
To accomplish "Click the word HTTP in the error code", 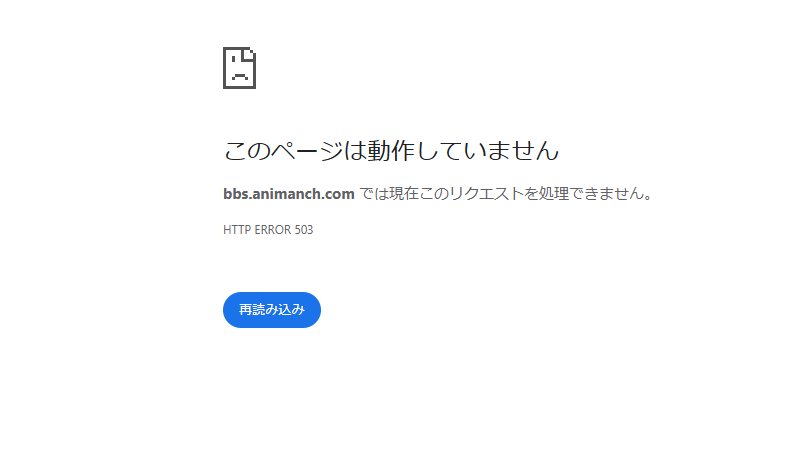I will coord(237,230).
